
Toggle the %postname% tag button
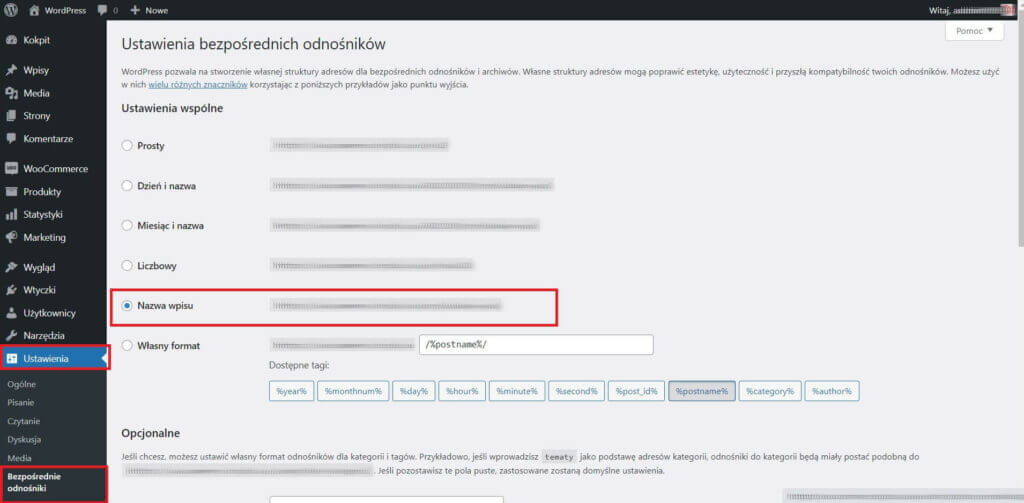pos(702,391)
